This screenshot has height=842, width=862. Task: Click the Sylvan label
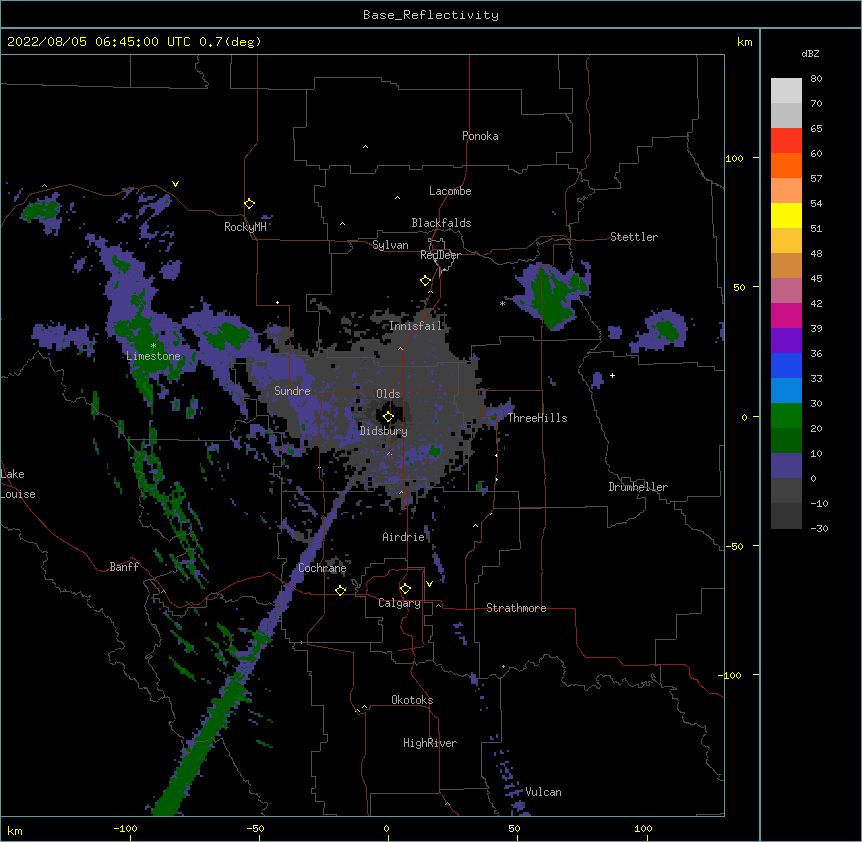pyautogui.click(x=390, y=245)
